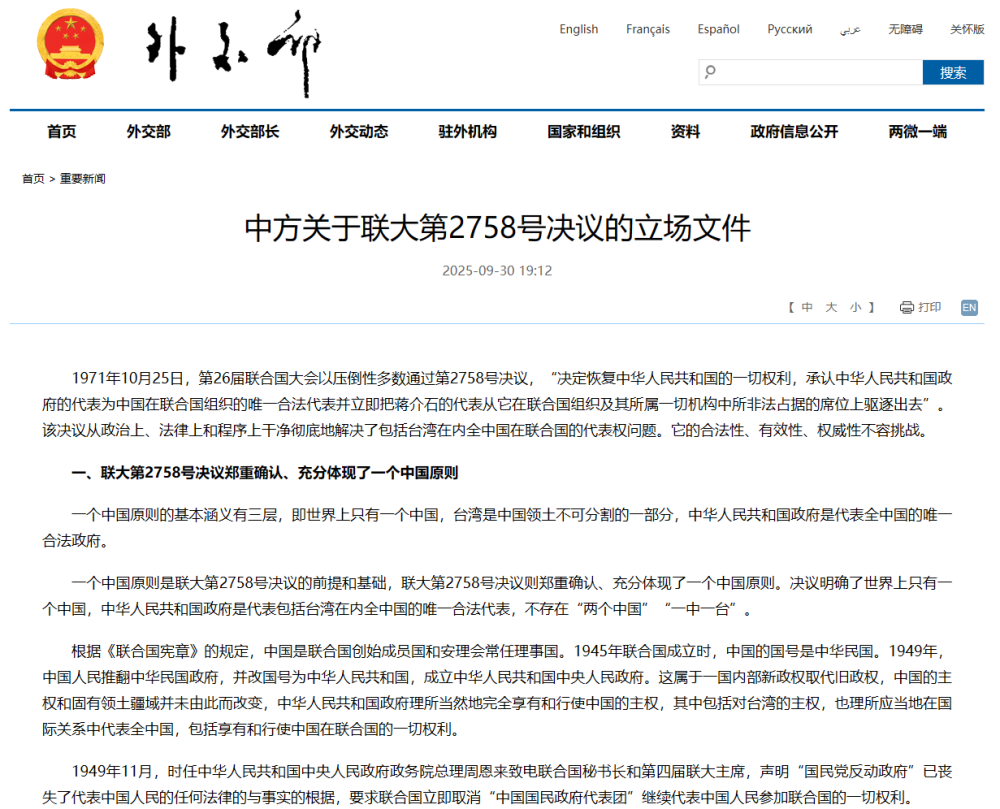Click the magnifier icon in search bar
1000x809 pixels.
click(710, 71)
